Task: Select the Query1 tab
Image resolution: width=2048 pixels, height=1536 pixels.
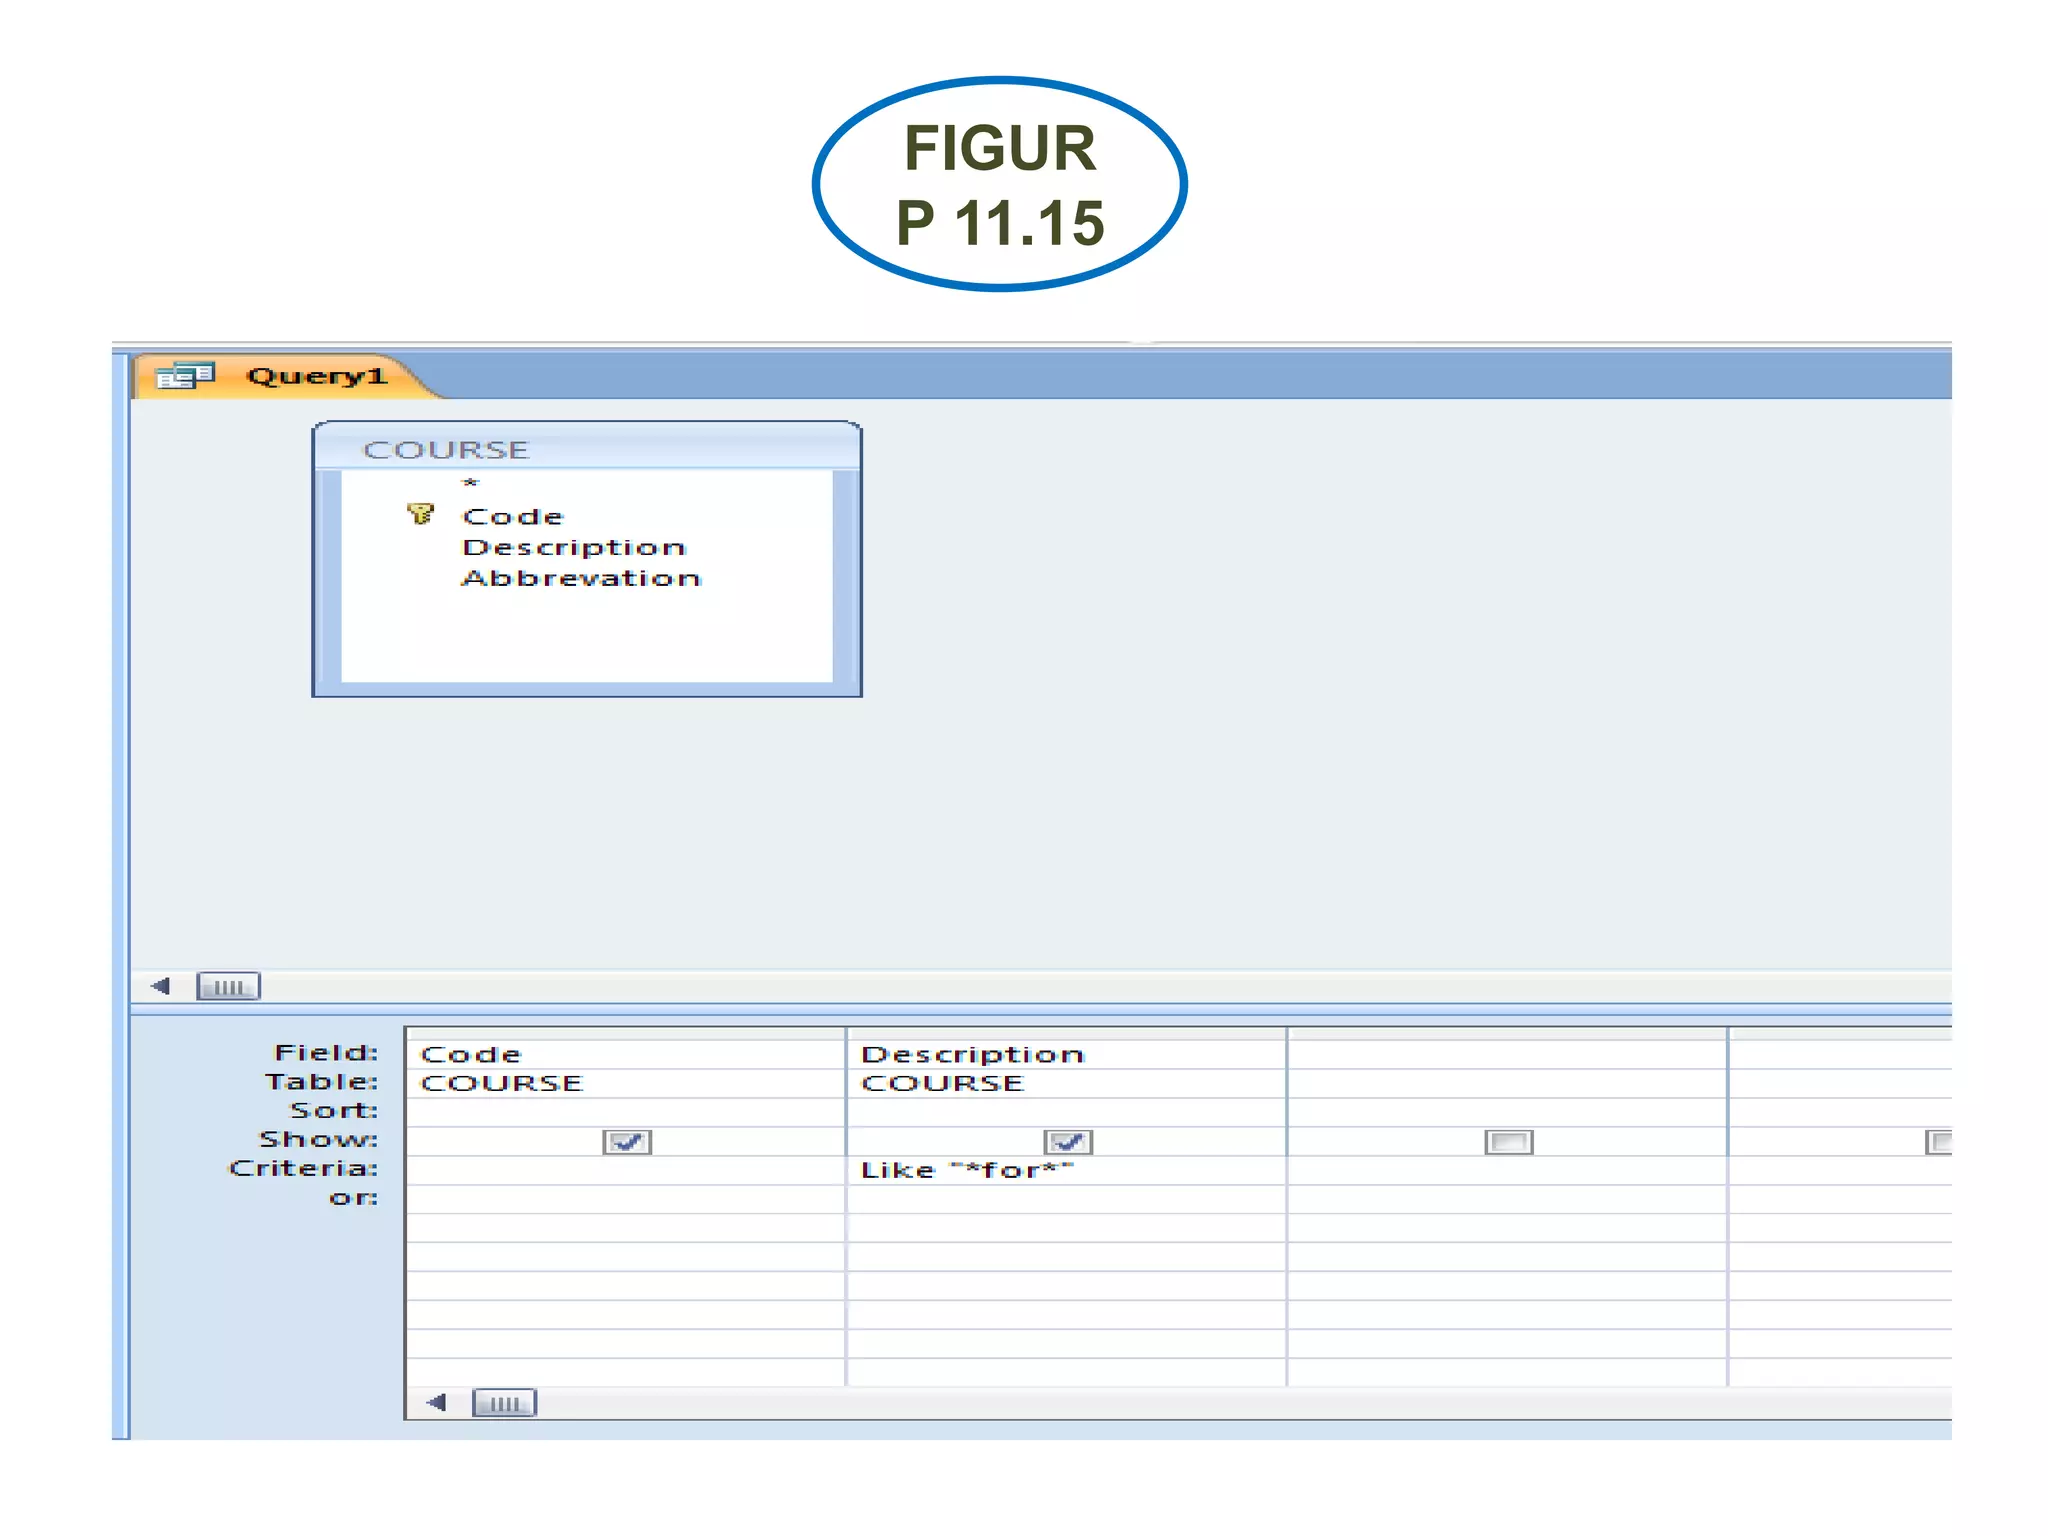Action: (x=316, y=376)
